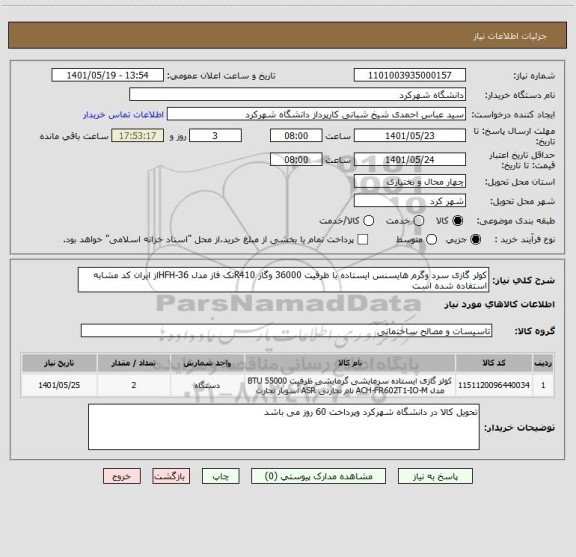The image size is (576, 557).
Task: Click the گروه کالا field
Action: click(286, 331)
